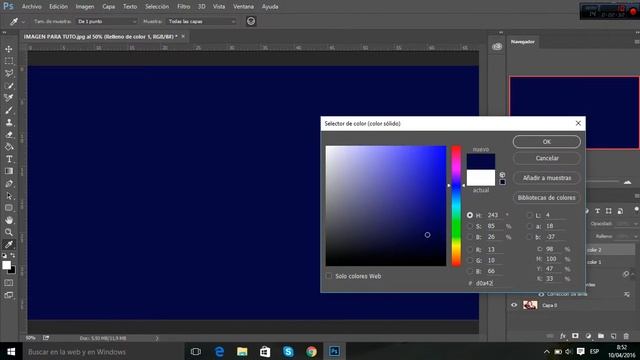The image size is (640, 360).
Task: Select the Rectangular Marquee tool
Action: (x=9, y=61)
